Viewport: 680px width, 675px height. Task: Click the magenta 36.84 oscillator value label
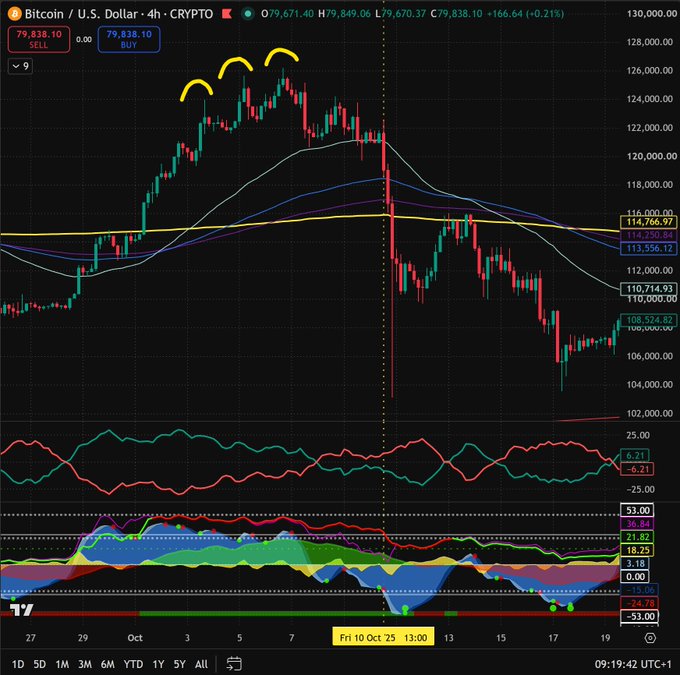pos(637,524)
